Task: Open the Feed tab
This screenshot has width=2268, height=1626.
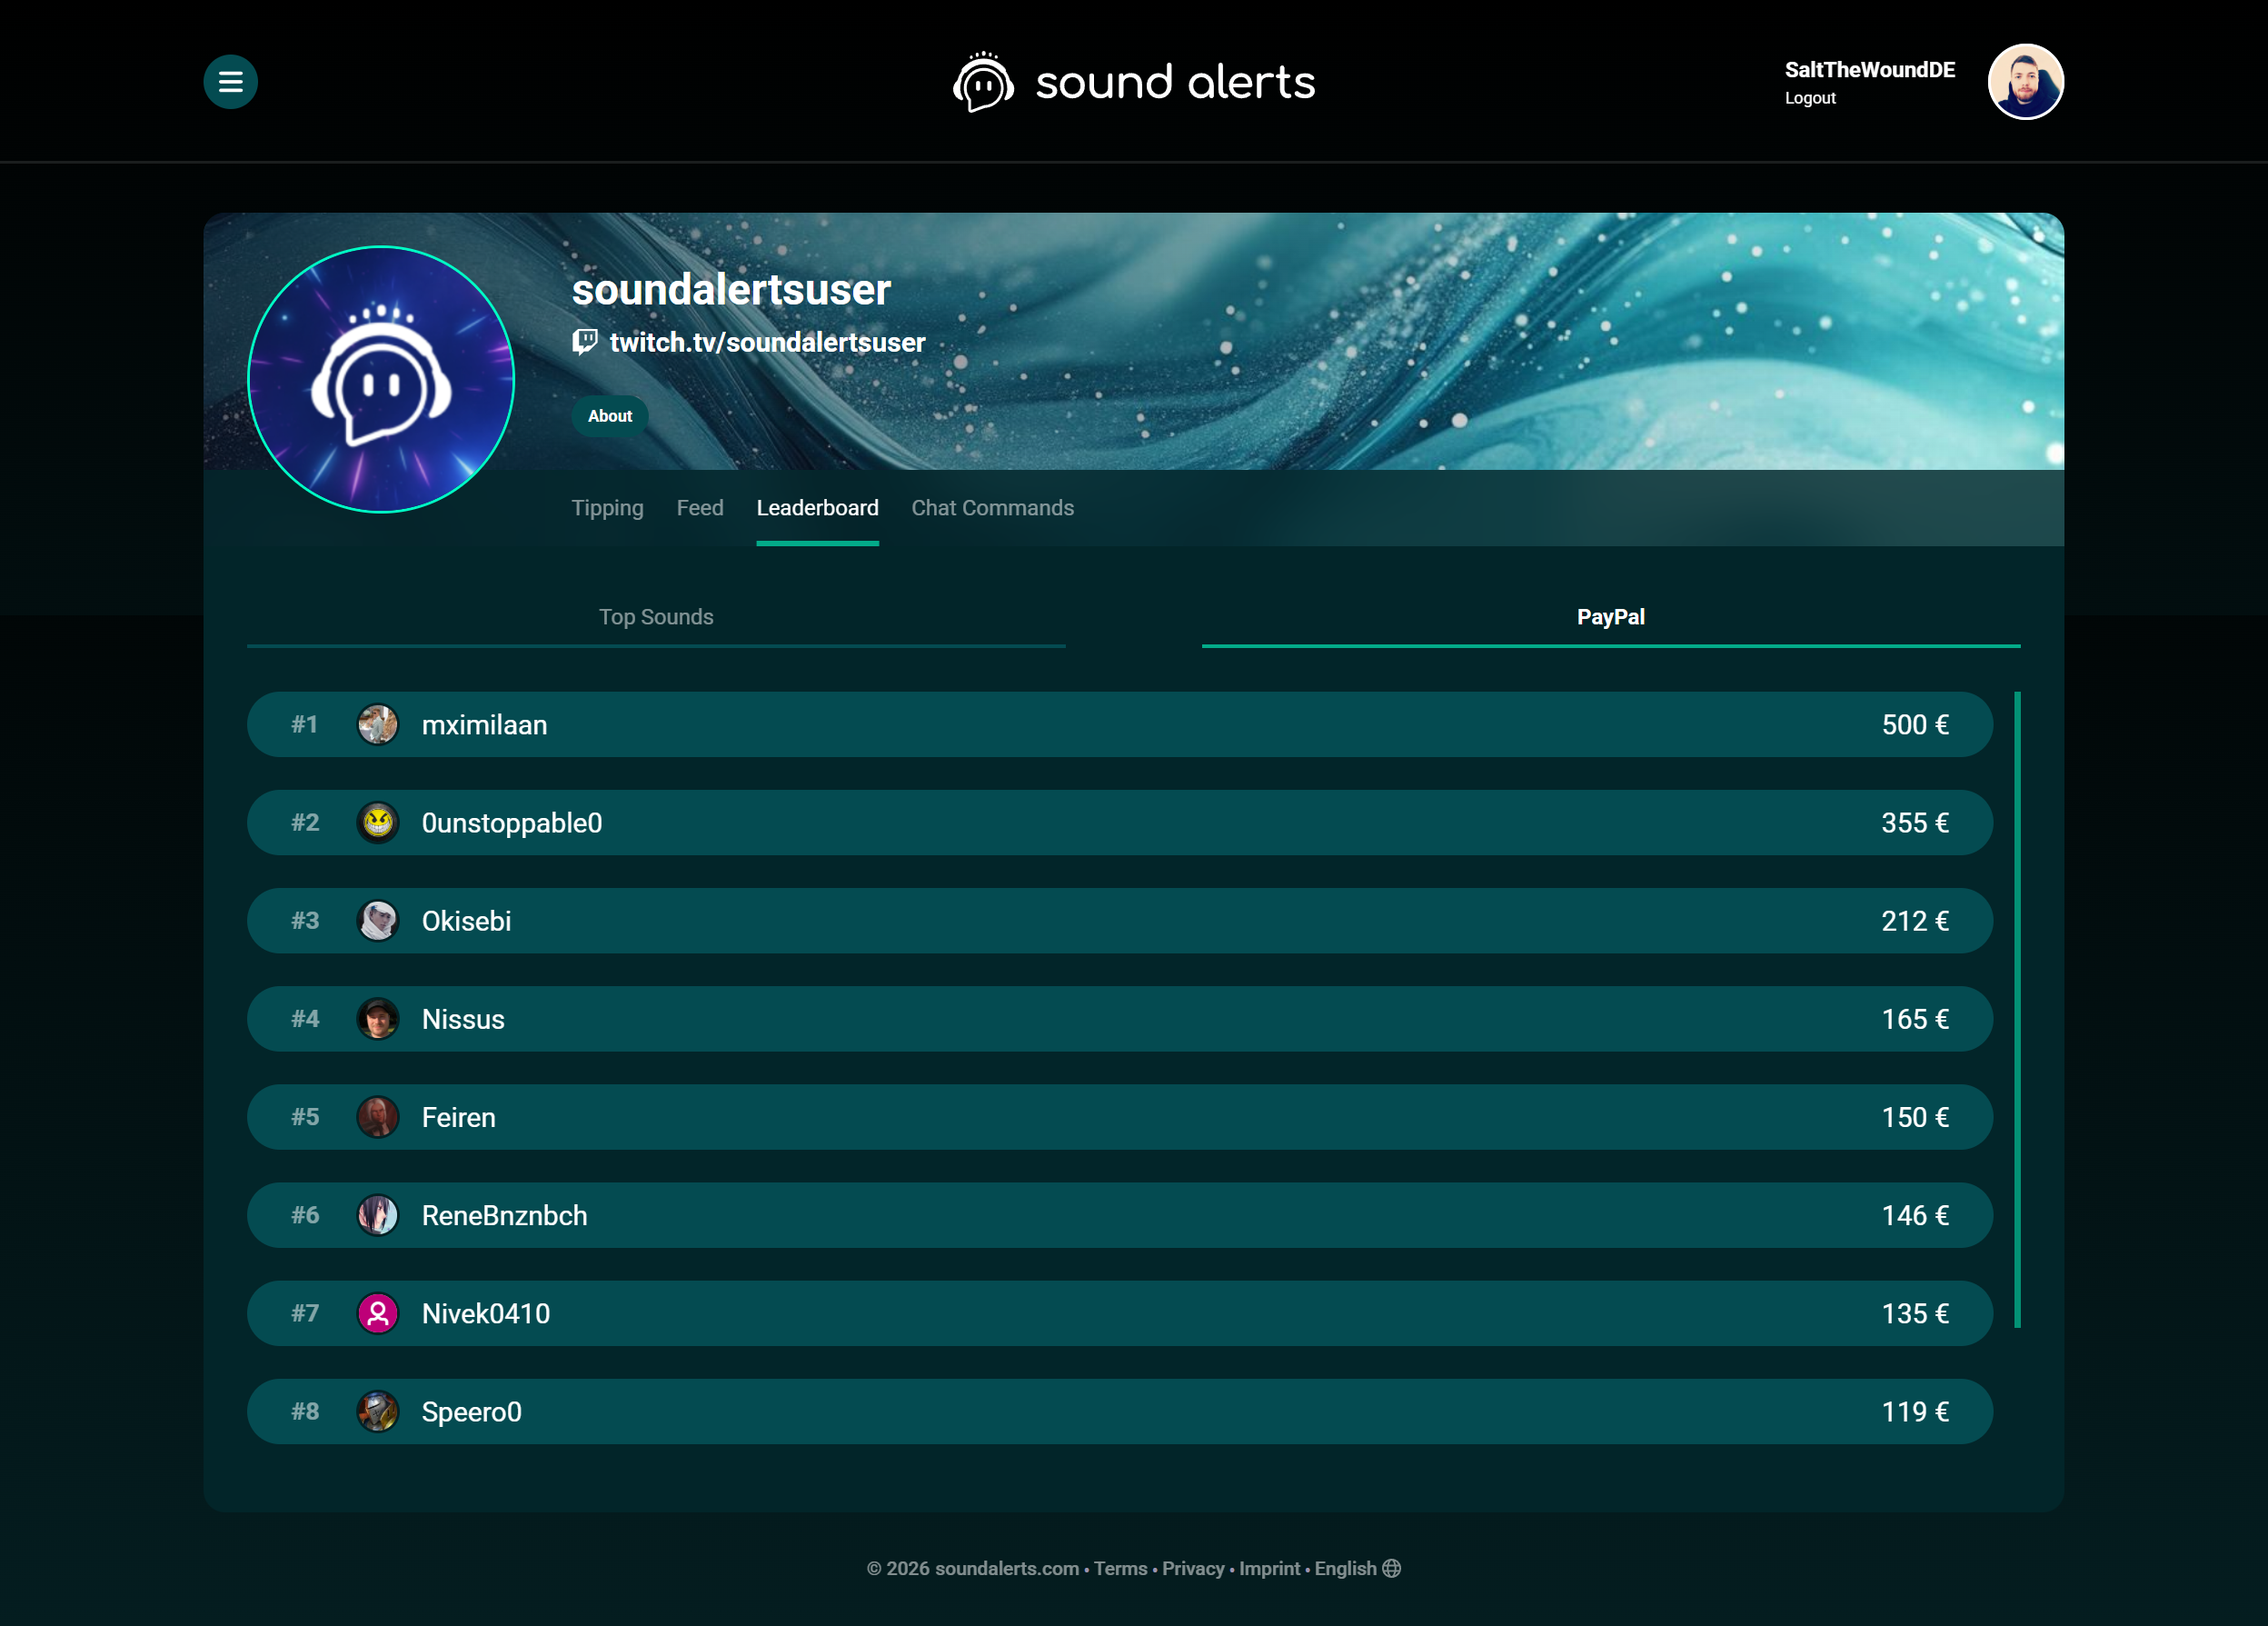Action: click(700, 508)
